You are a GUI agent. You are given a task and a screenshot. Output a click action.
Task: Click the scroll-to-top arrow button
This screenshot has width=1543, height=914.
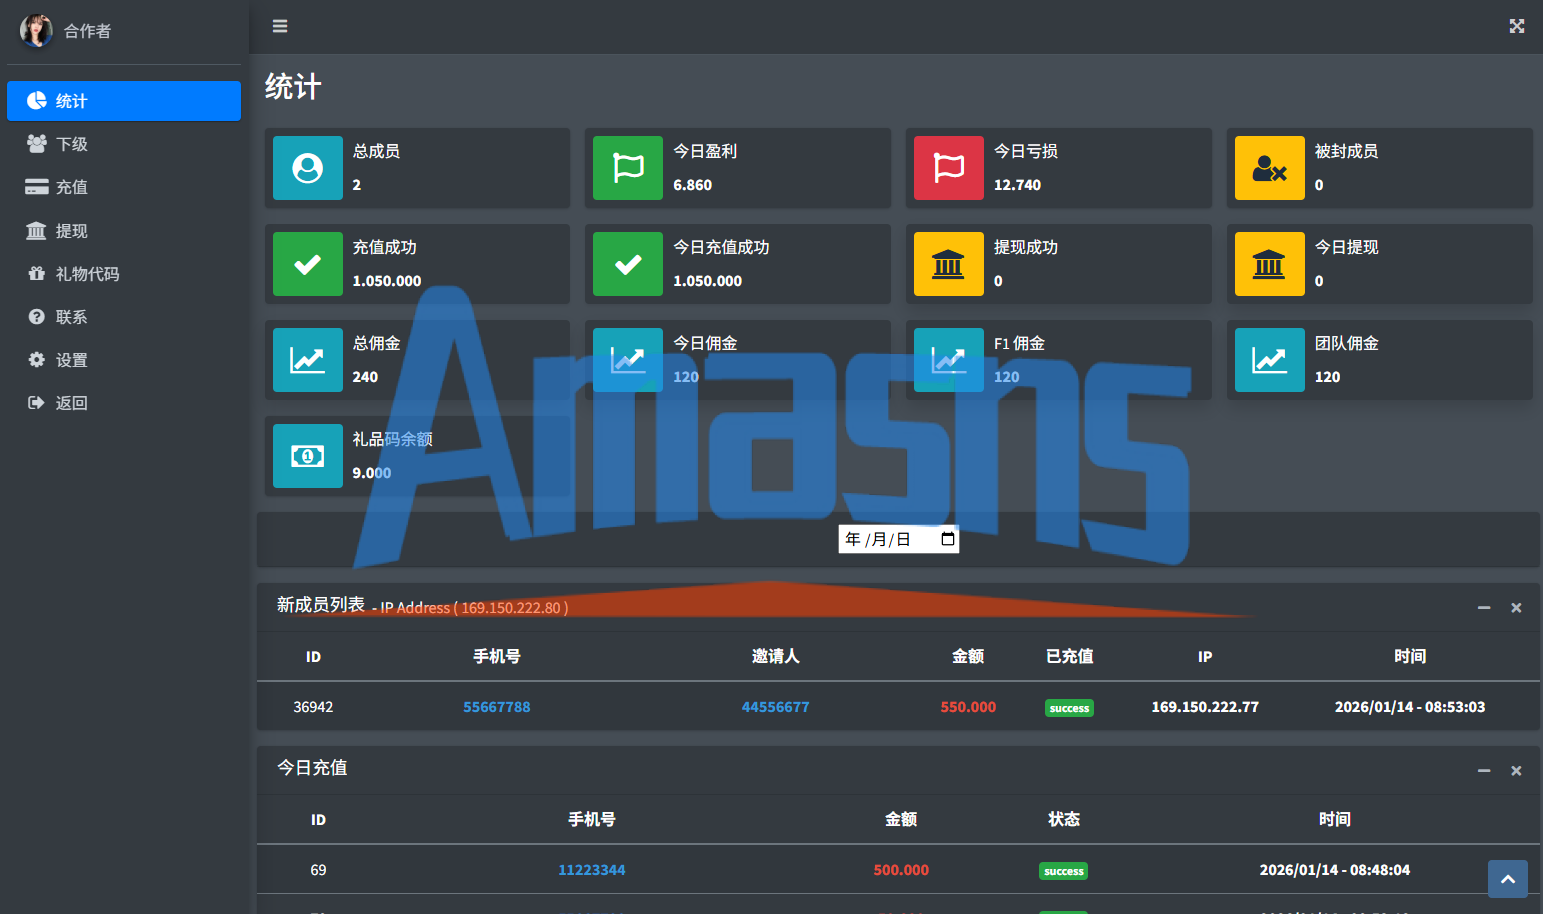pyautogui.click(x=1508, y=879)
